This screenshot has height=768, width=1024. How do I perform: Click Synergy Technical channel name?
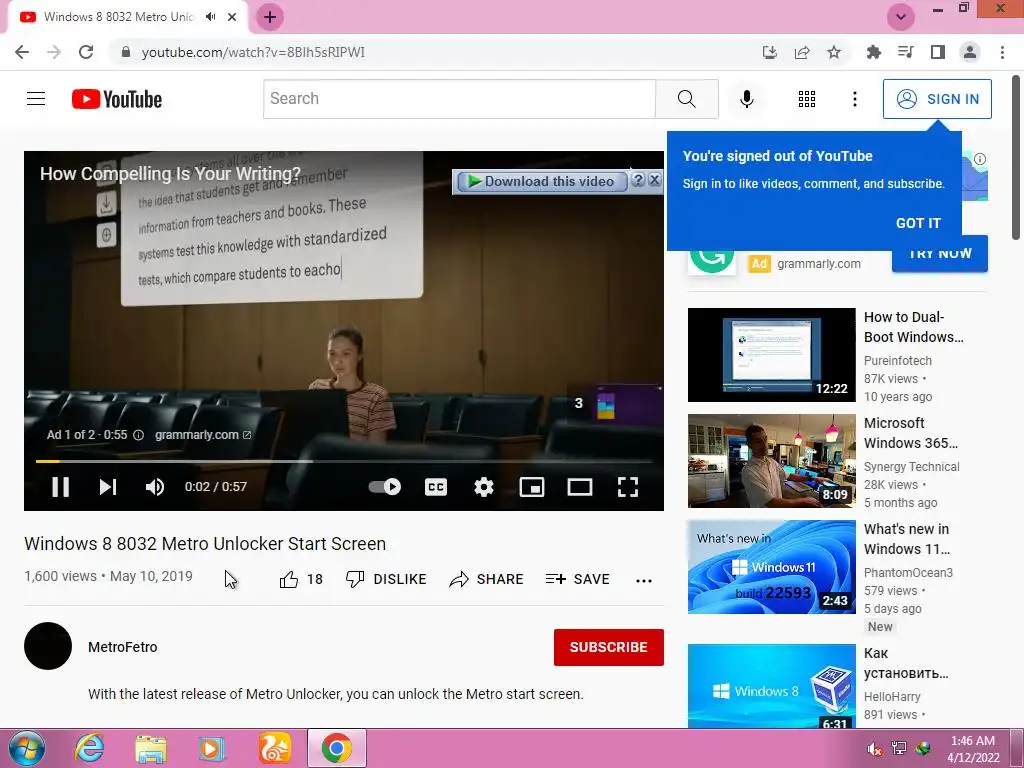tap(911, 466)
